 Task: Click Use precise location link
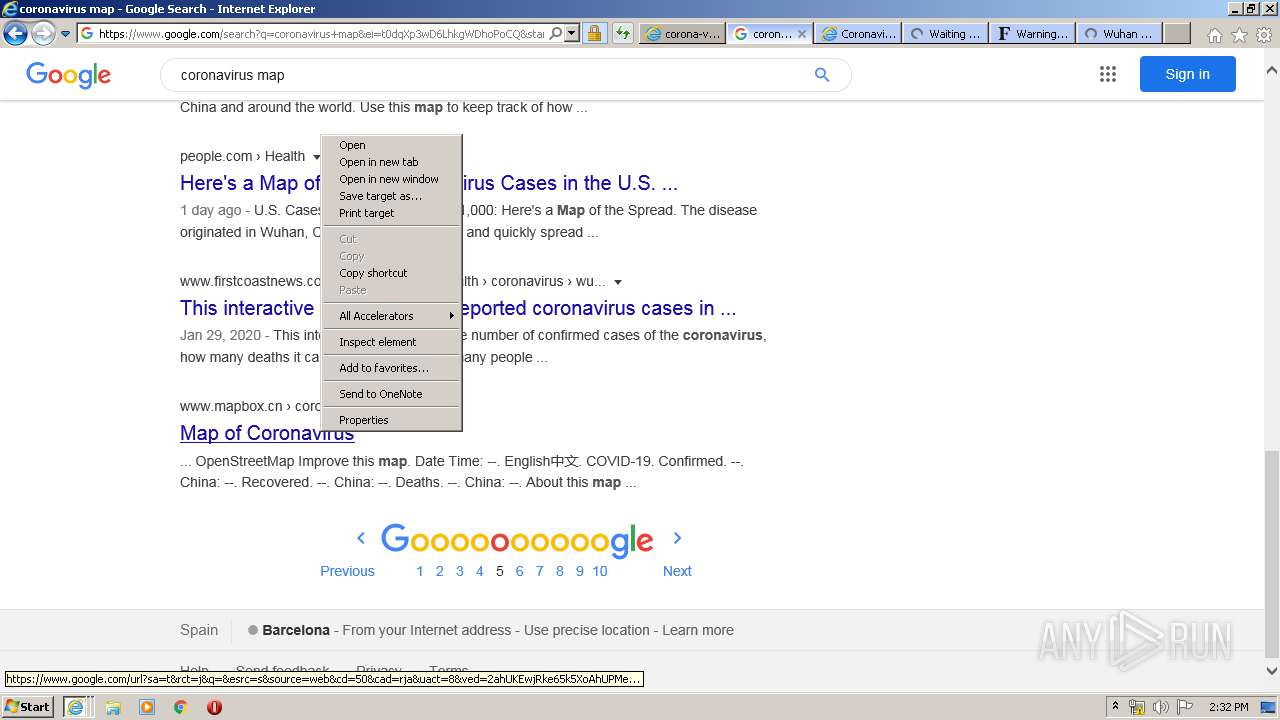(x=587, y=630)
